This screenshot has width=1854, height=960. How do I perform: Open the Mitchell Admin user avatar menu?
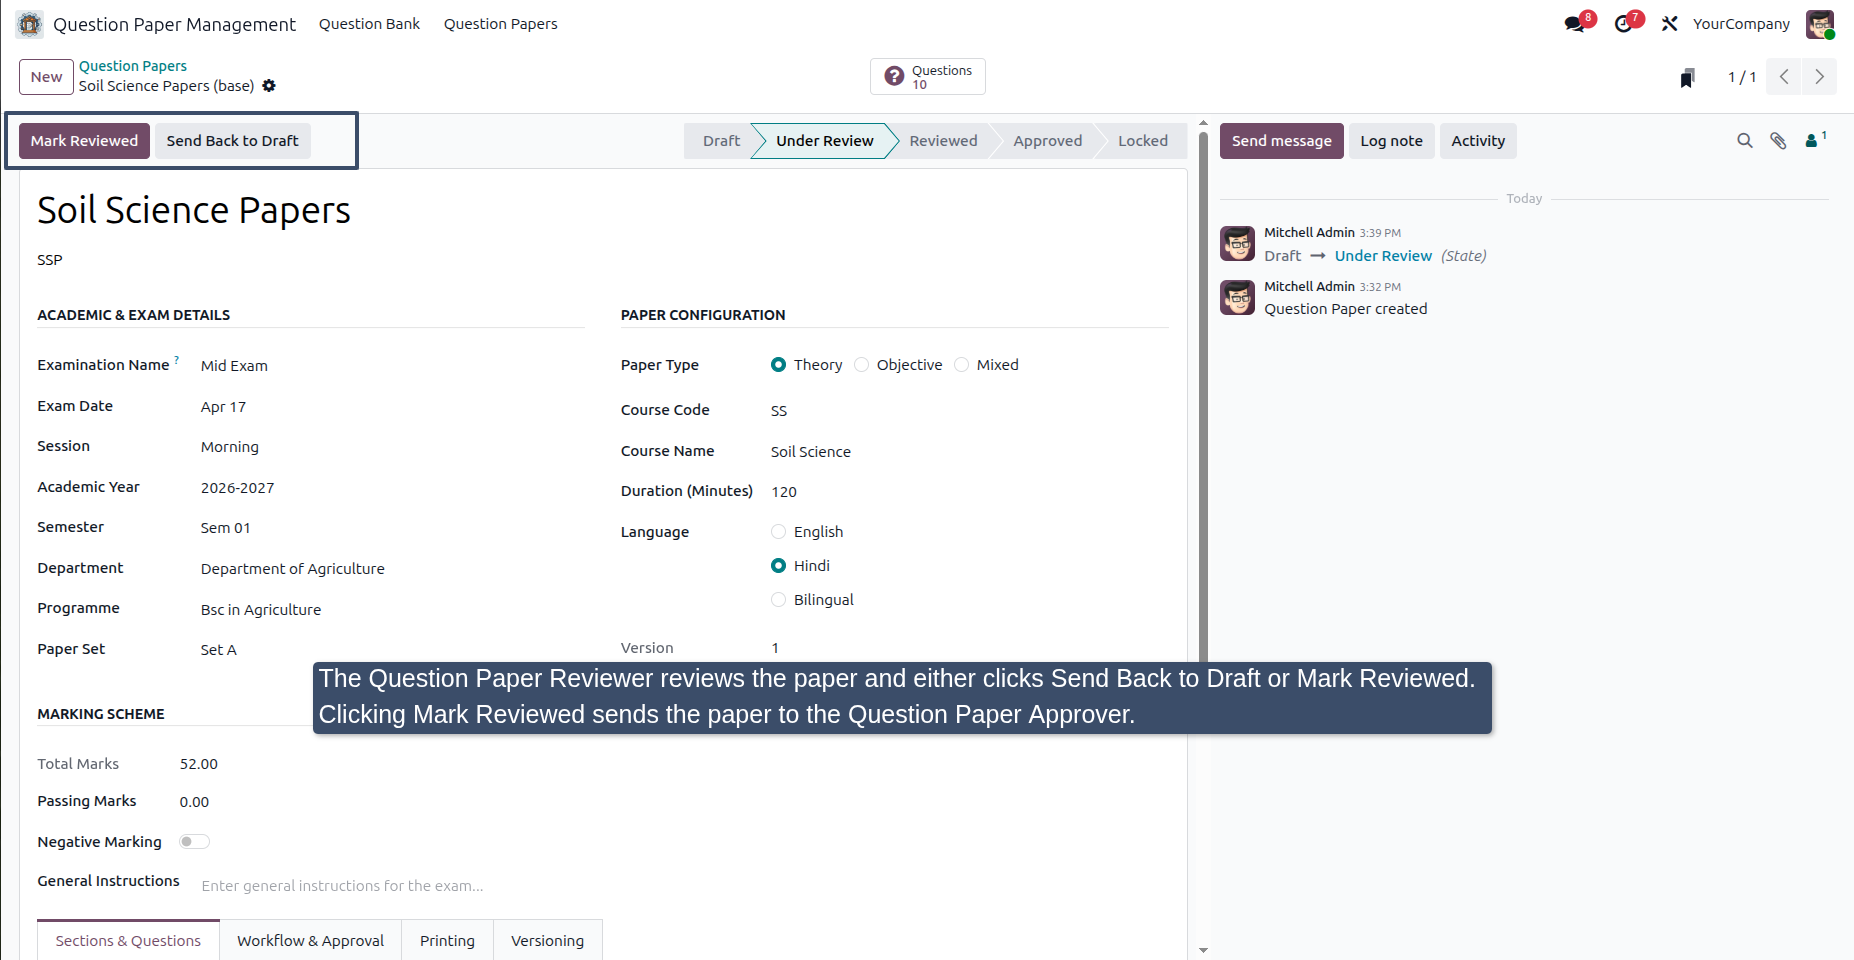[1819, 24]
